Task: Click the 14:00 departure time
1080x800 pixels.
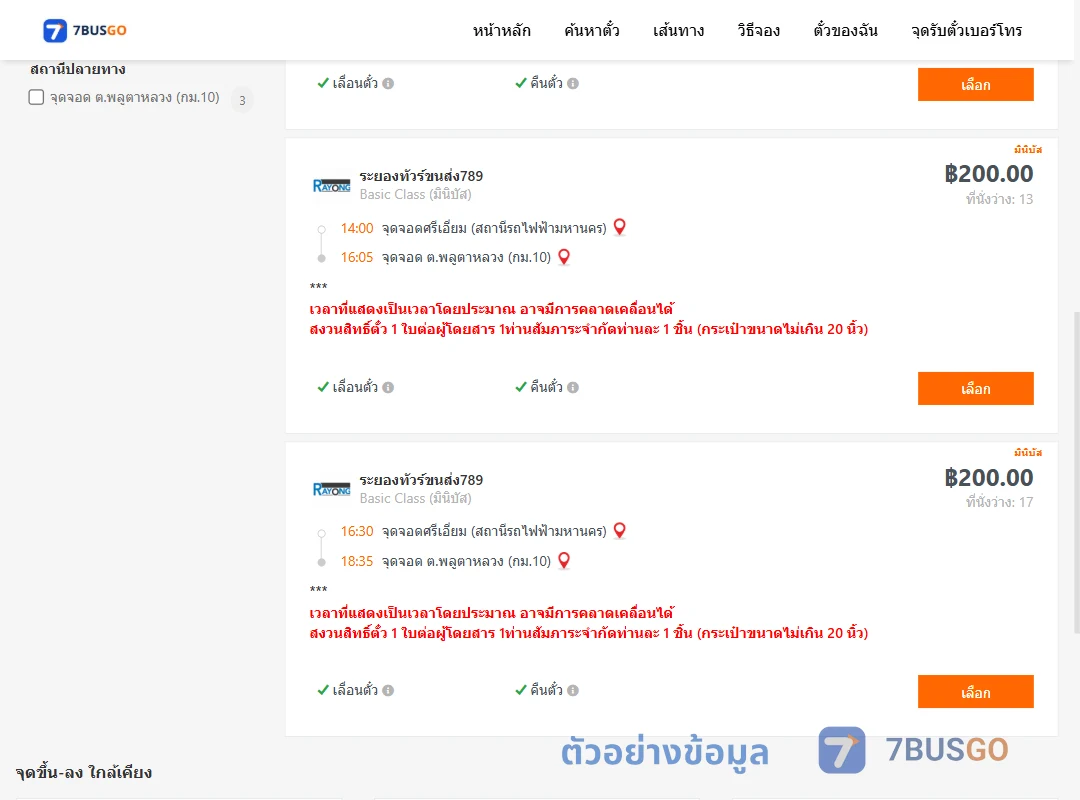Action: pos(357,228)
